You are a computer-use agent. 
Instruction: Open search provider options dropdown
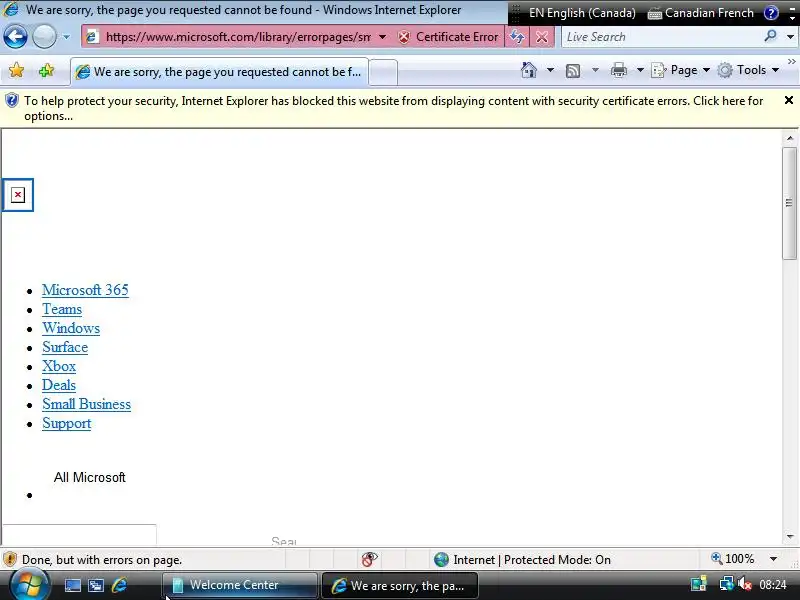(790, 37)
